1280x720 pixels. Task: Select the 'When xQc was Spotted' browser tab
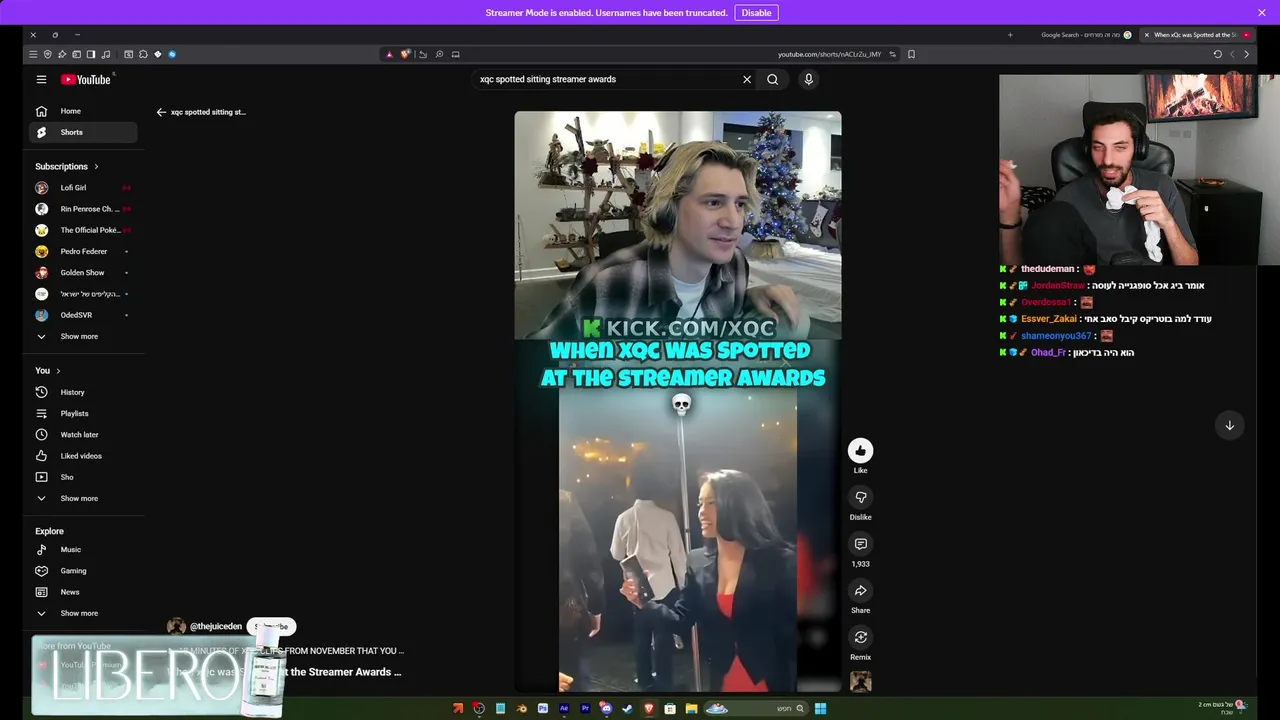1196,35
